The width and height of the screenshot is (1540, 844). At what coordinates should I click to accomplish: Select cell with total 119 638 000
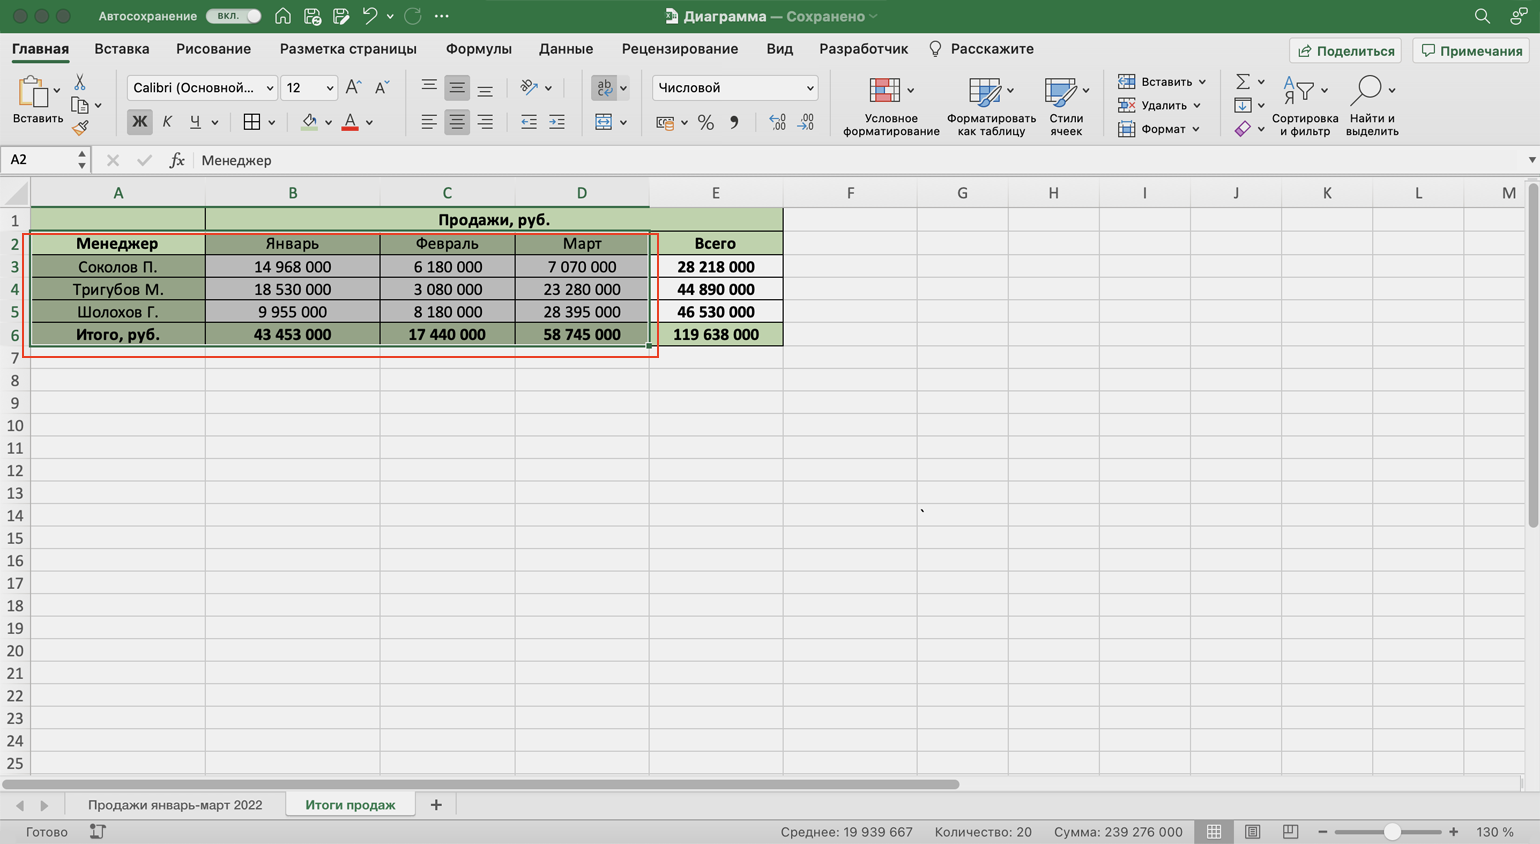(x=715, y=335)
